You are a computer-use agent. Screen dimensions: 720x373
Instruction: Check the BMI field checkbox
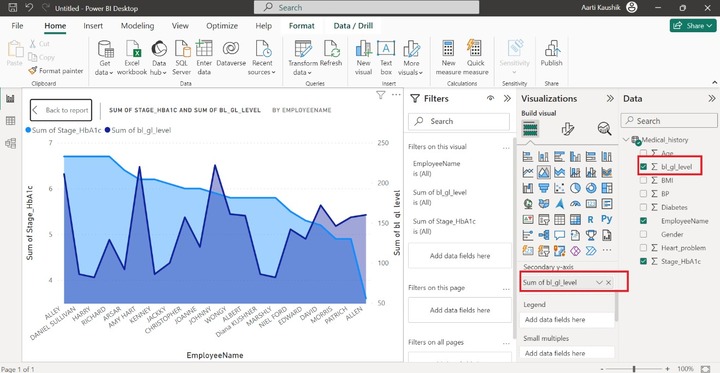(643, 181)
